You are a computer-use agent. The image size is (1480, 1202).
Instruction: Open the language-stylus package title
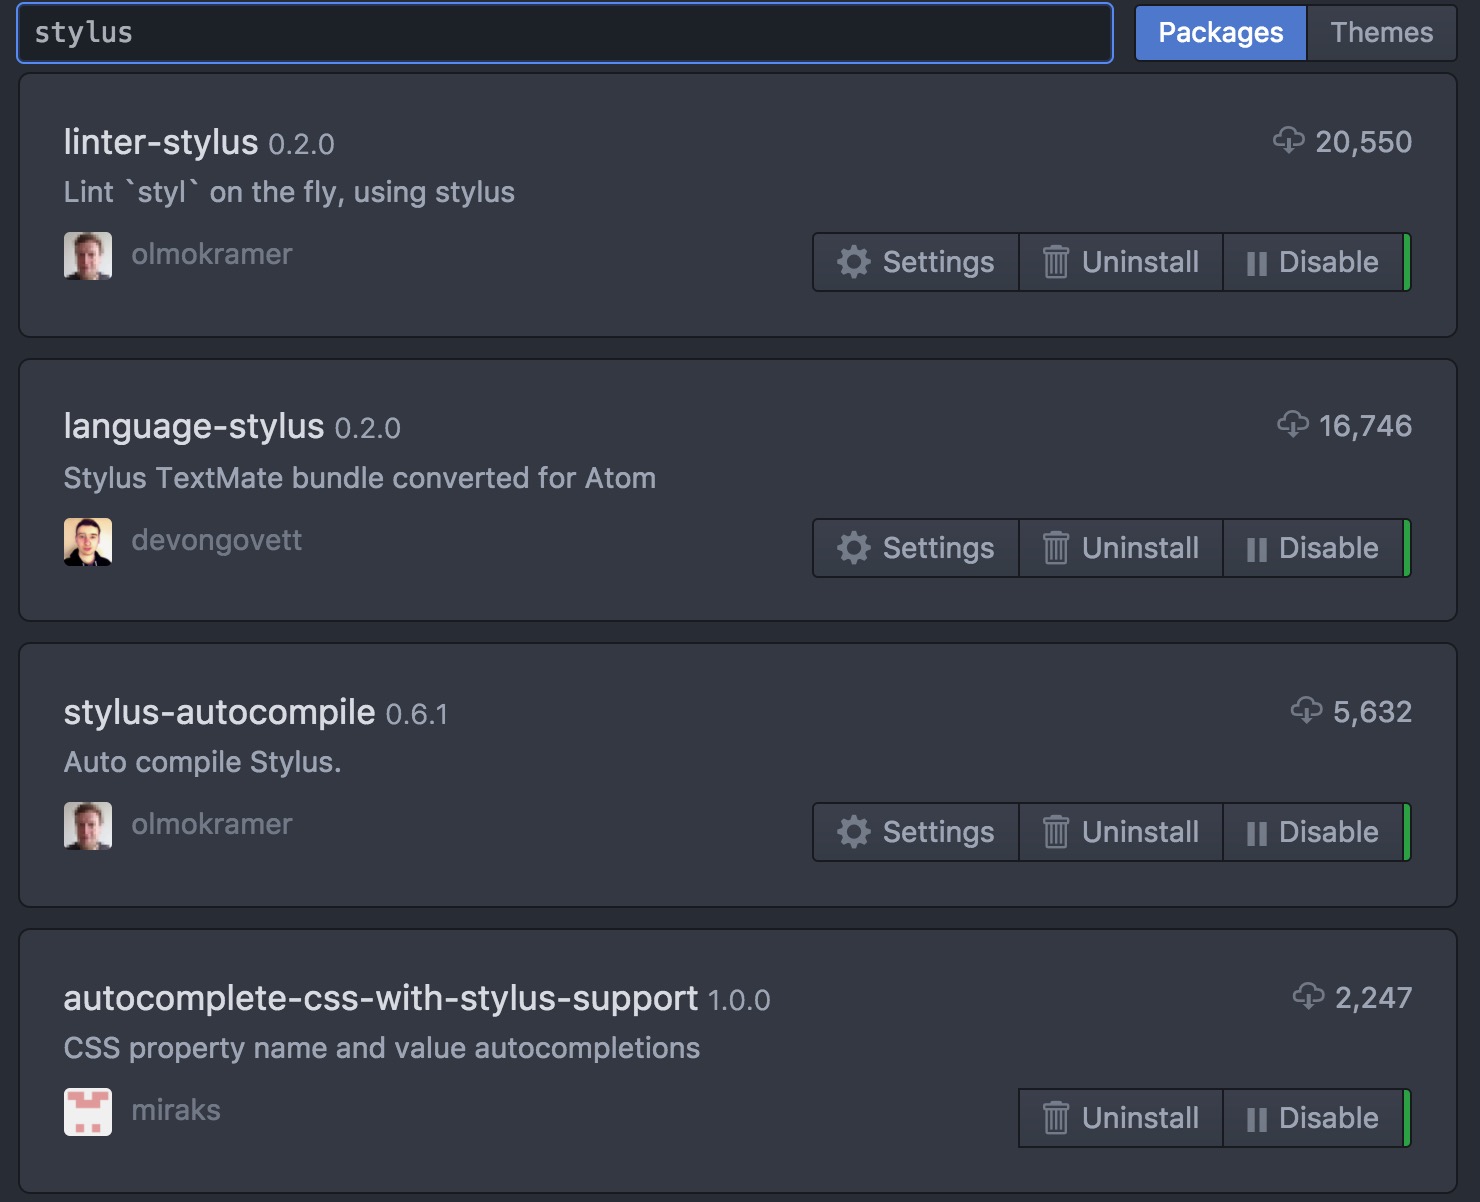(x=194, y=427)
